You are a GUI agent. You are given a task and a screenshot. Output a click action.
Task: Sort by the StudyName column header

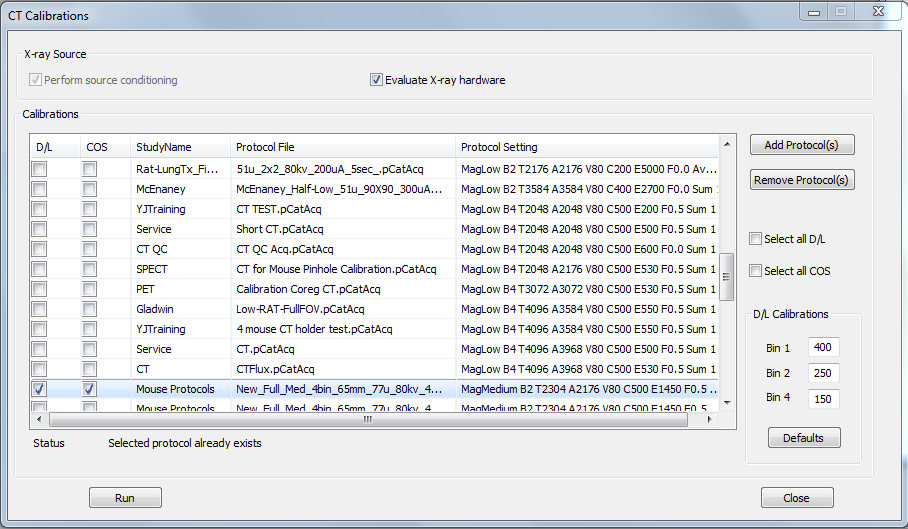pos(180,147)
